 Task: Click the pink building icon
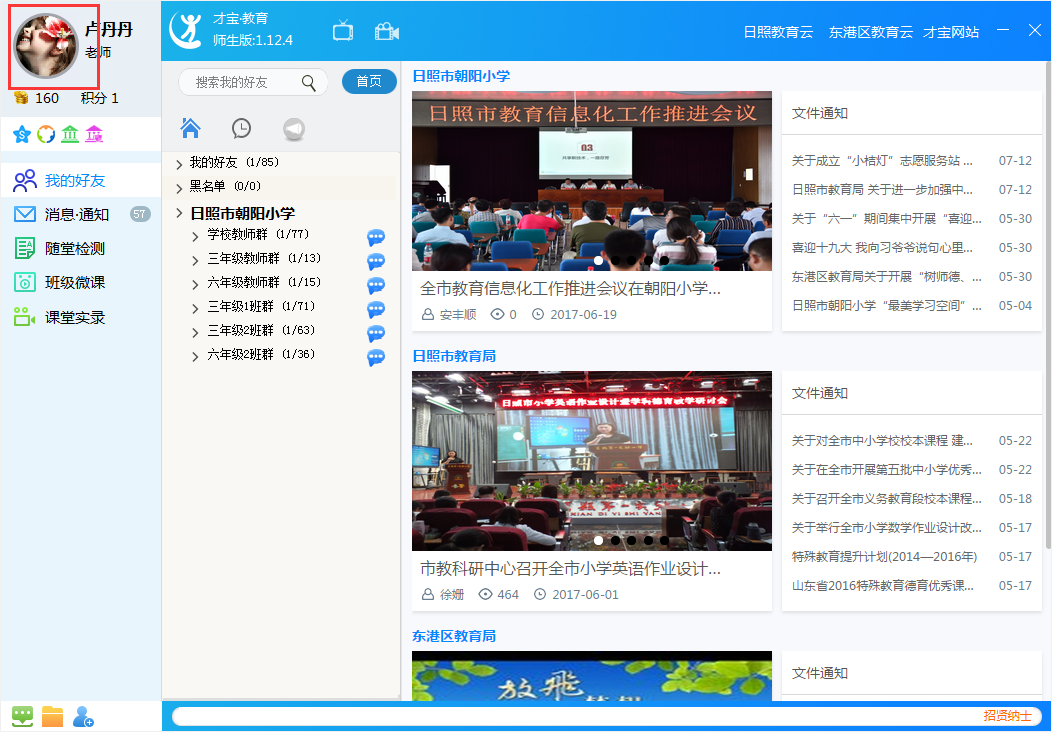pyautogui.click(x=94, y=134)
